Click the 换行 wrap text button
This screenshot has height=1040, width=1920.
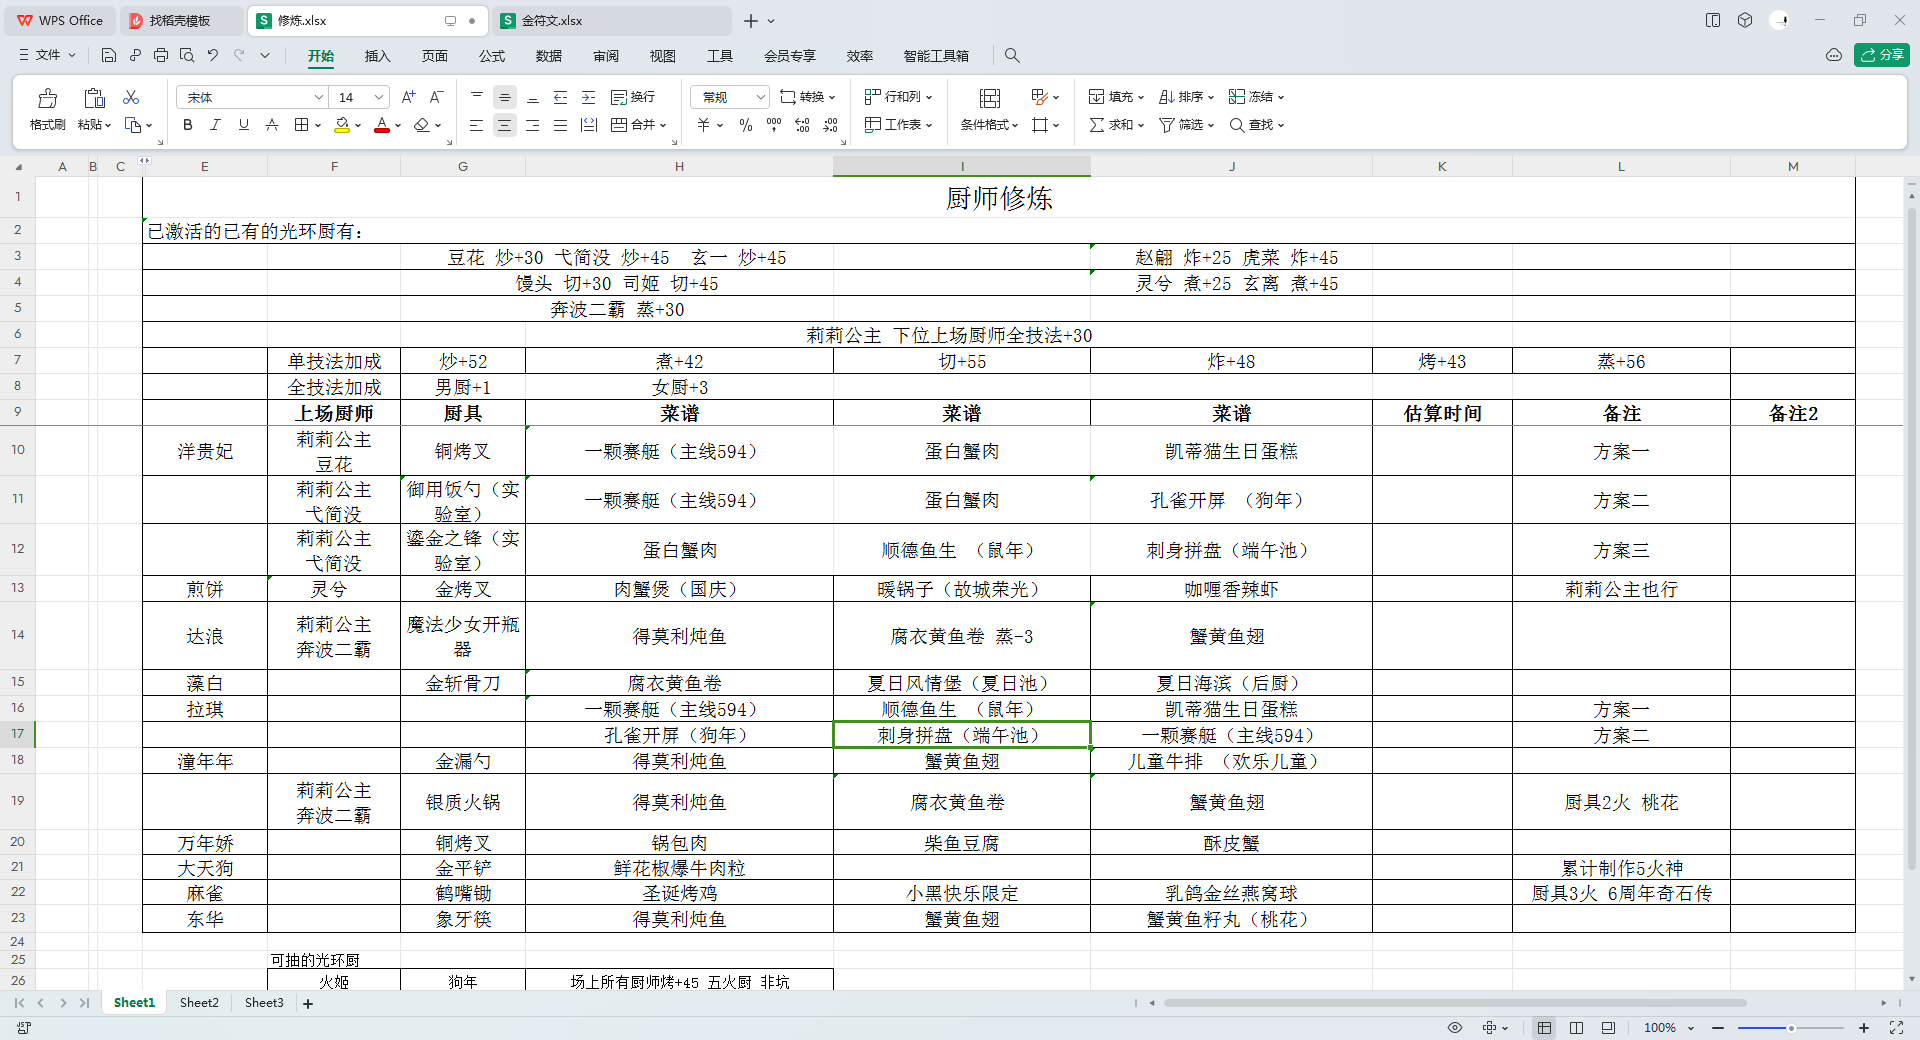pyautogui.click(x=633, y=97)
